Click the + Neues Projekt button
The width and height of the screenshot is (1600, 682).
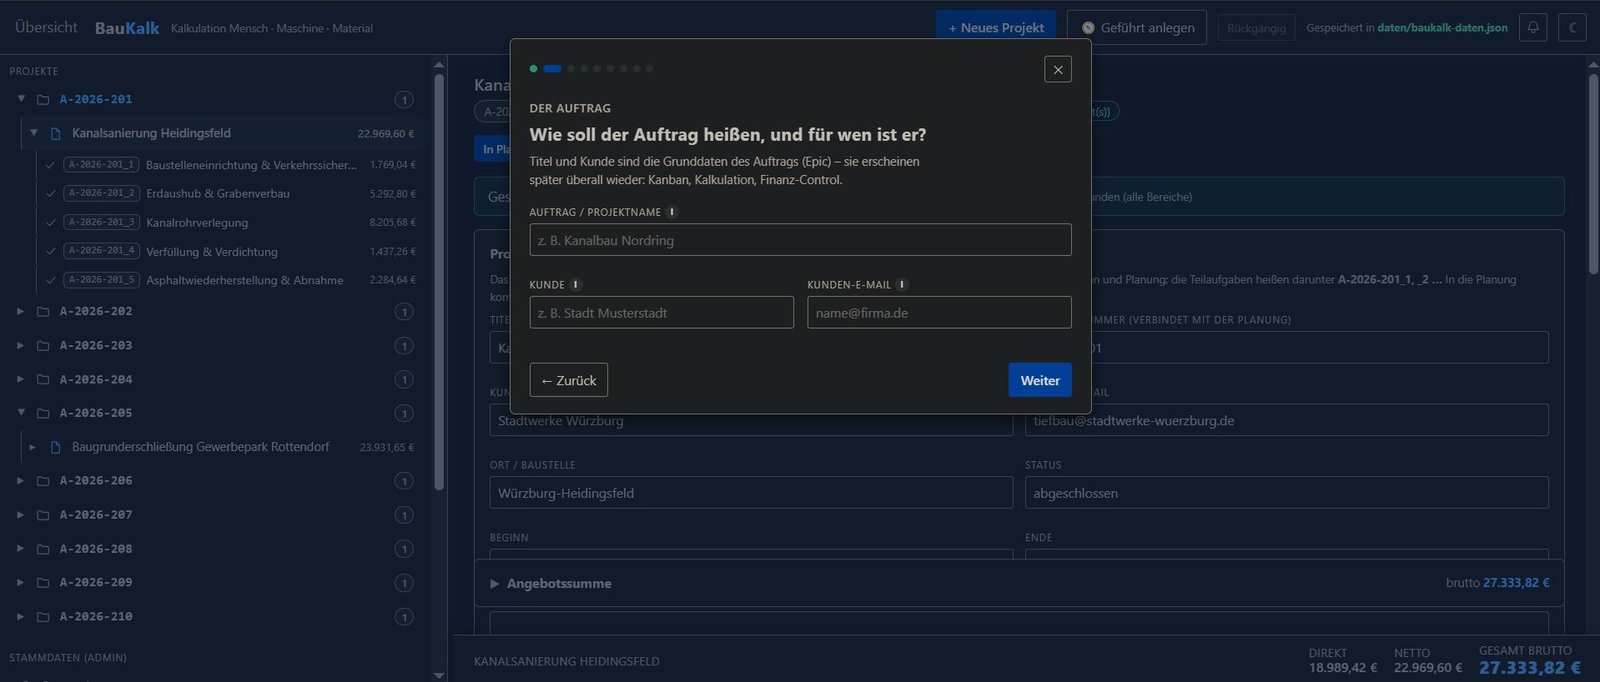(x=996, y=28)
